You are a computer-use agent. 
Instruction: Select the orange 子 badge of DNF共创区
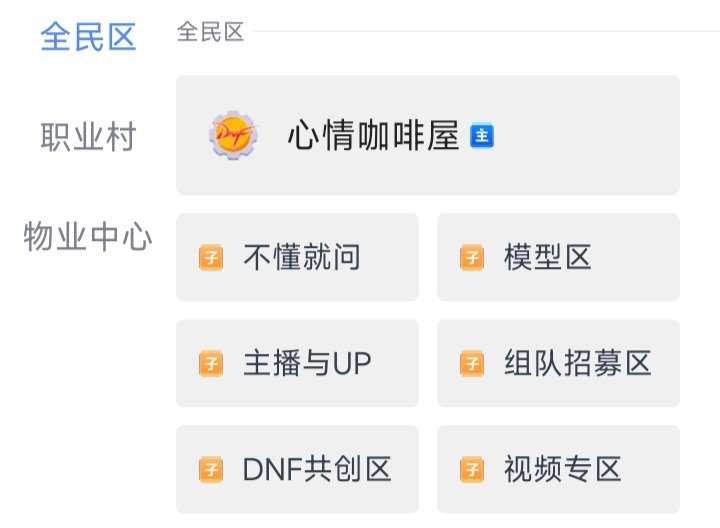point(211,470)
